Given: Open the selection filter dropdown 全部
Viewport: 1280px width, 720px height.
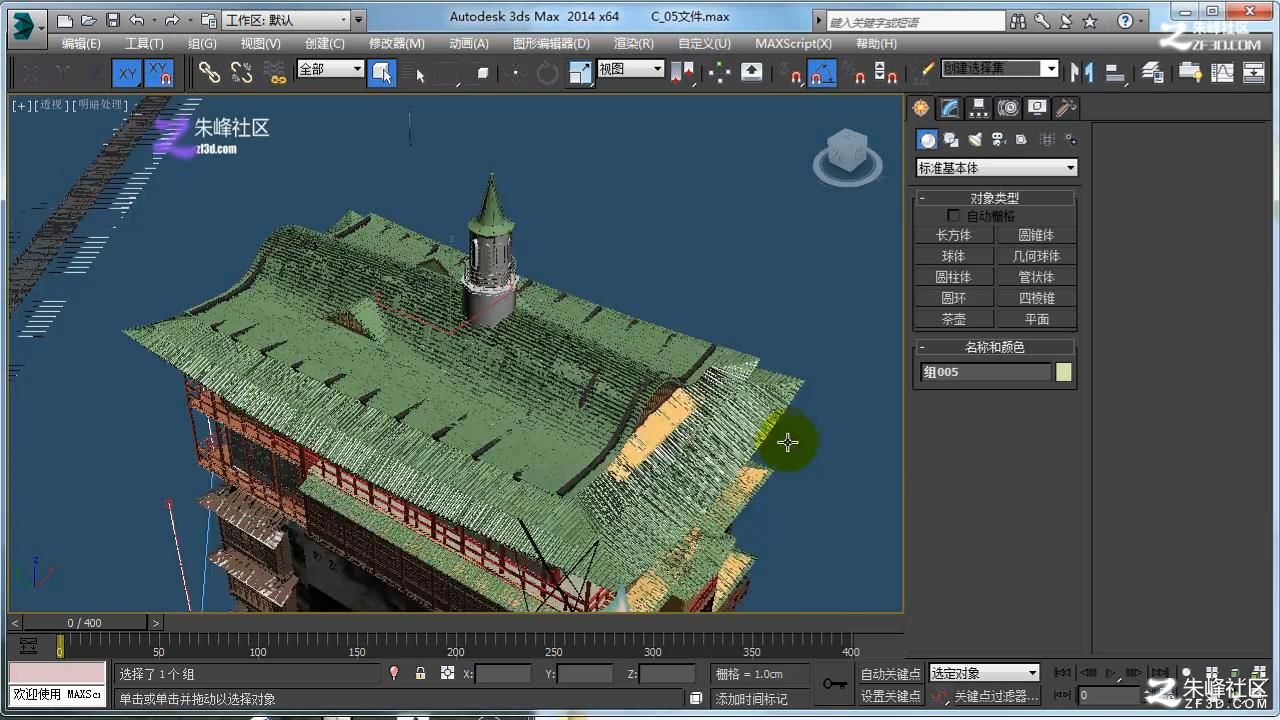Looking at the screenshot, I should click(330, 69).
